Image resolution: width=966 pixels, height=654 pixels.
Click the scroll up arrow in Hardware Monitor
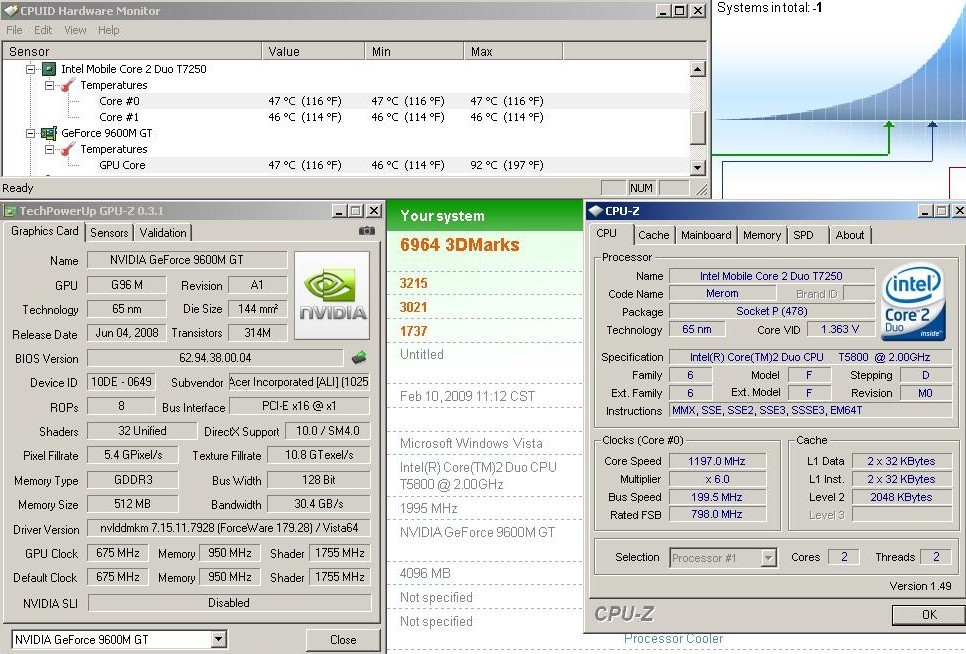pos(697,68)
